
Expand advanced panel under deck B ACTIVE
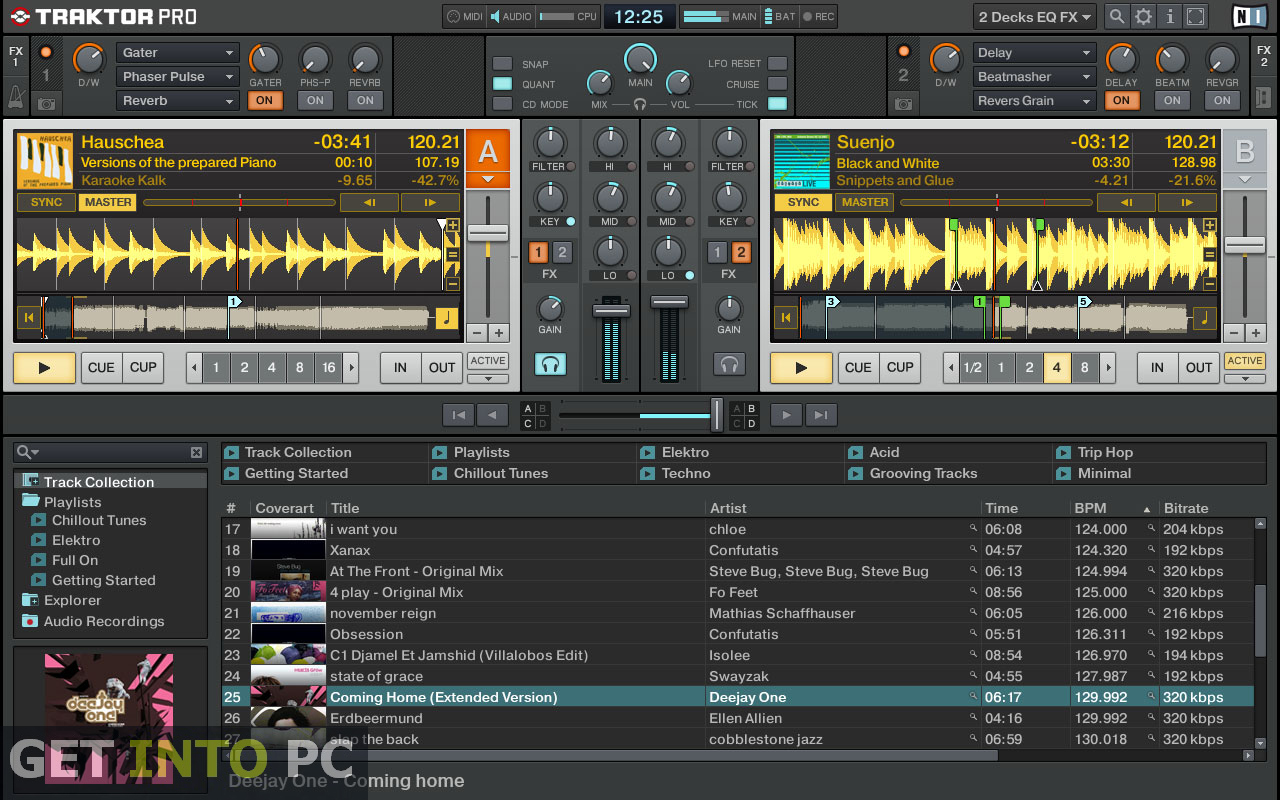(1245, 379)
